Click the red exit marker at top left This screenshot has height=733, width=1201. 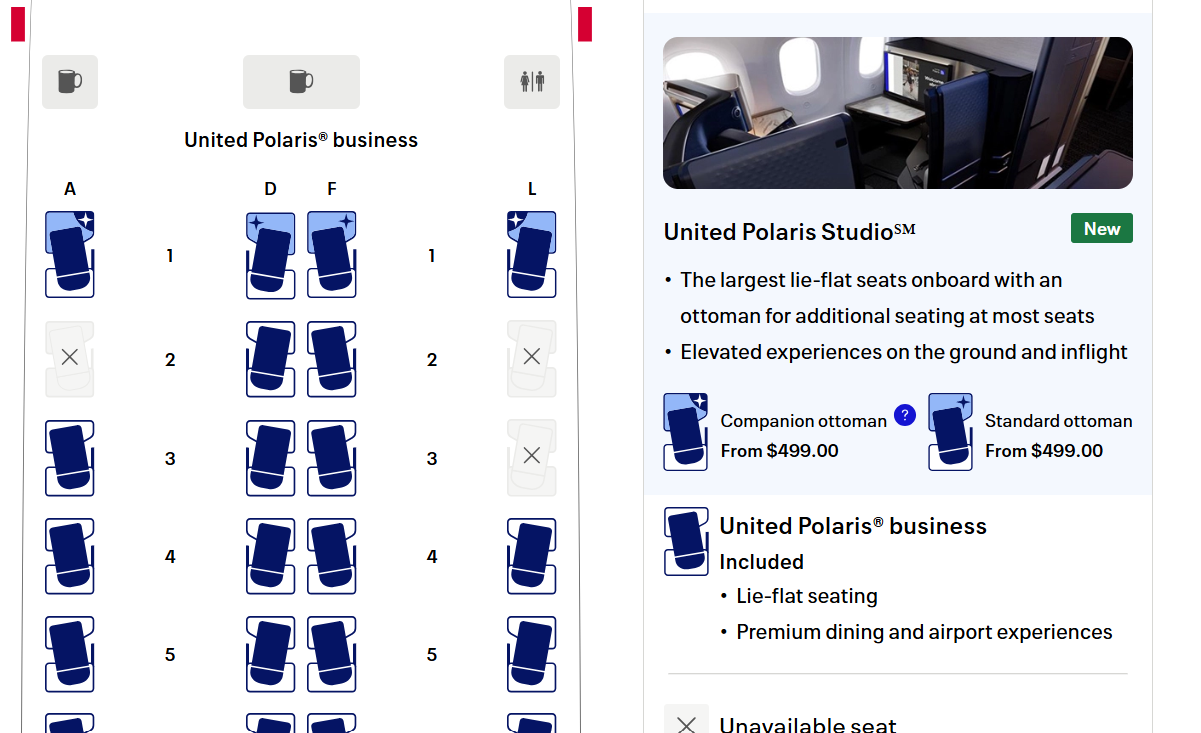(16, 24)
